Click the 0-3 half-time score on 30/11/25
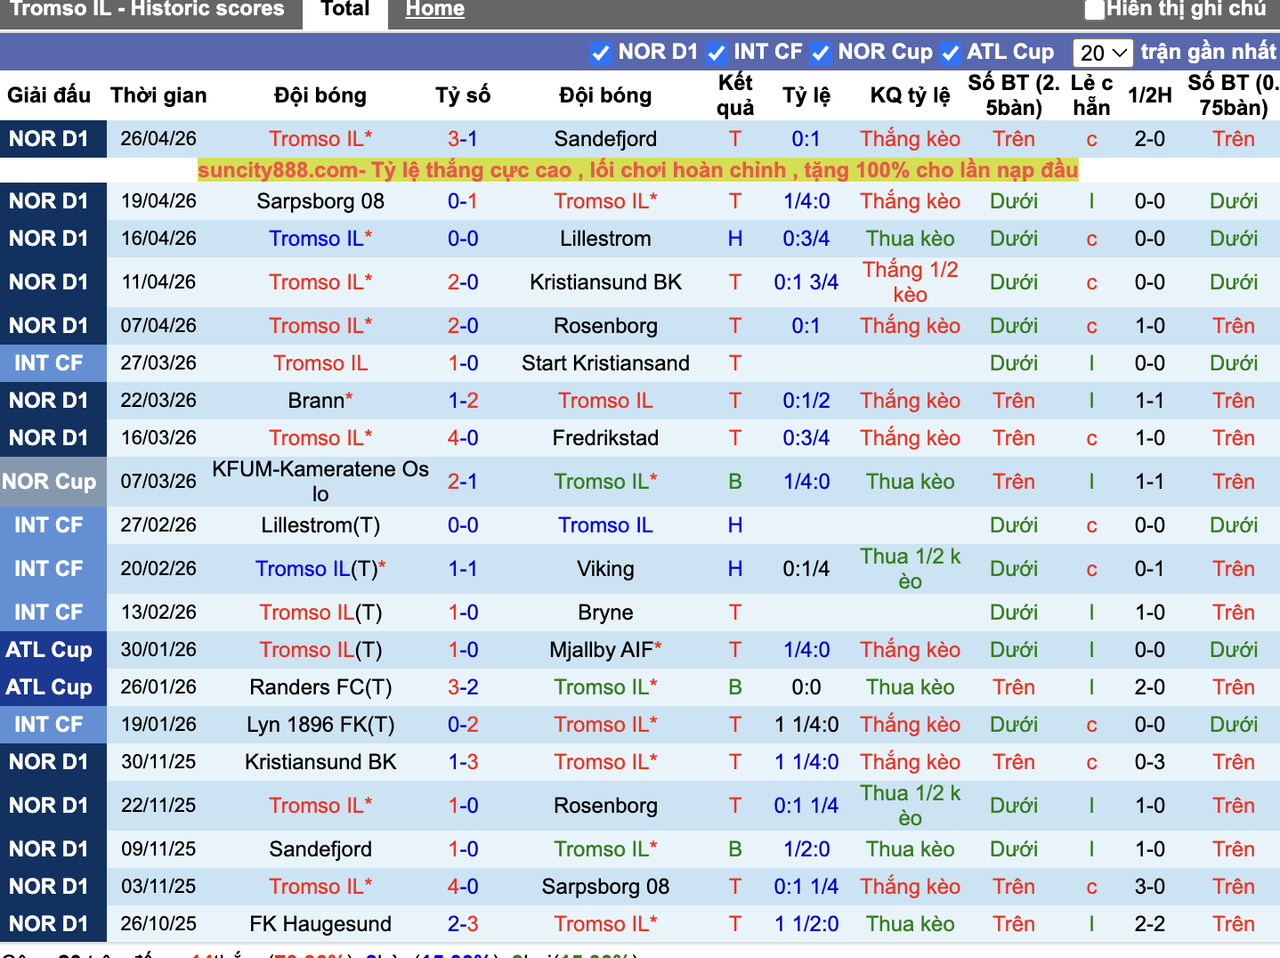The height and width of the screenshot is (958, 1280). 1149,762
